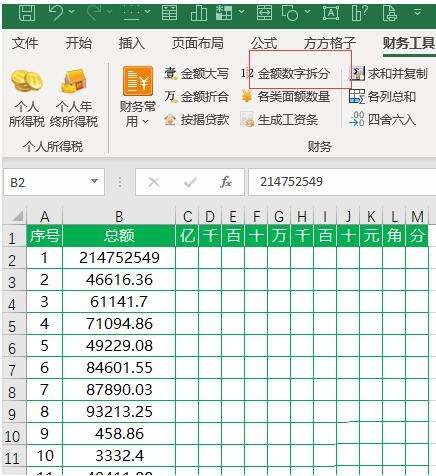Click the 生成工资条 icon
This screenshot has height=476, width=436.
247,120
